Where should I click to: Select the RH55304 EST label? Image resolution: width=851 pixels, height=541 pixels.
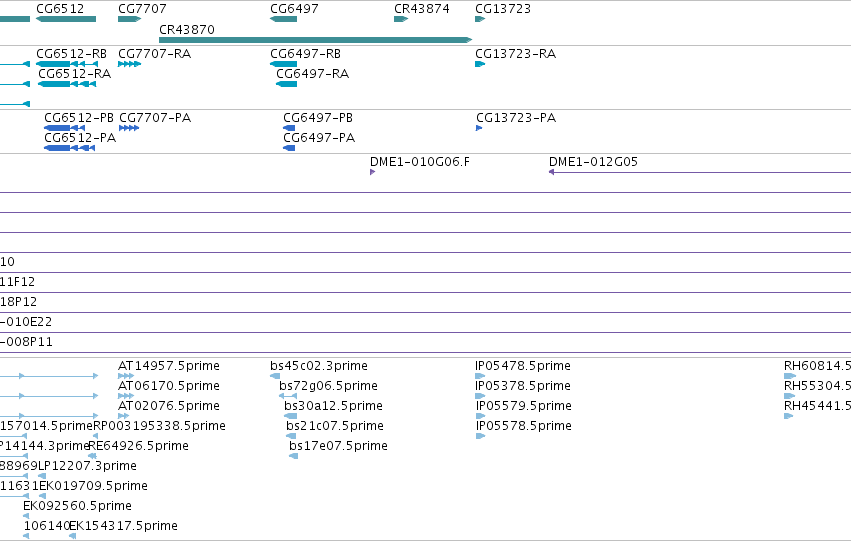(x=817, y=386)
